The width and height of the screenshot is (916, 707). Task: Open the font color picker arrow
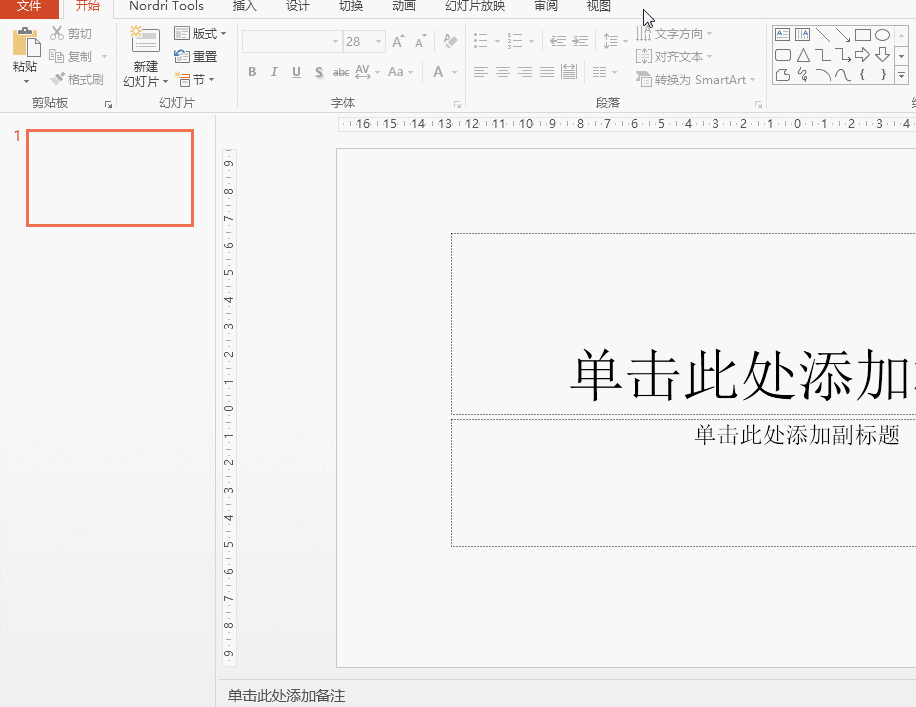click(452, 72)
